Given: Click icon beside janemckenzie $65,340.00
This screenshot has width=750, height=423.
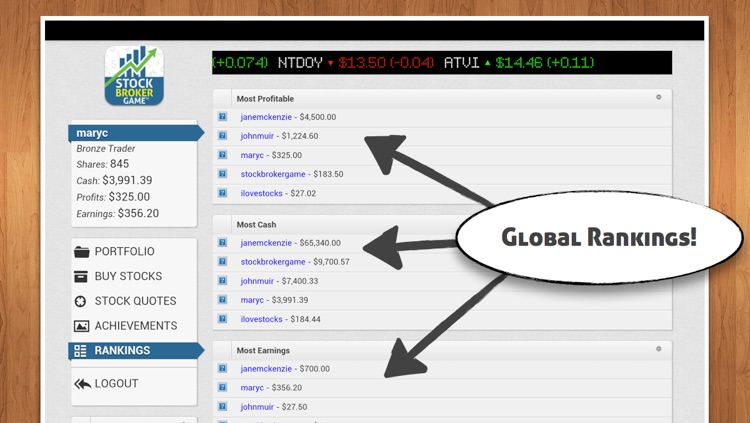Looking at the screenshot, I should tap(222, 243).
